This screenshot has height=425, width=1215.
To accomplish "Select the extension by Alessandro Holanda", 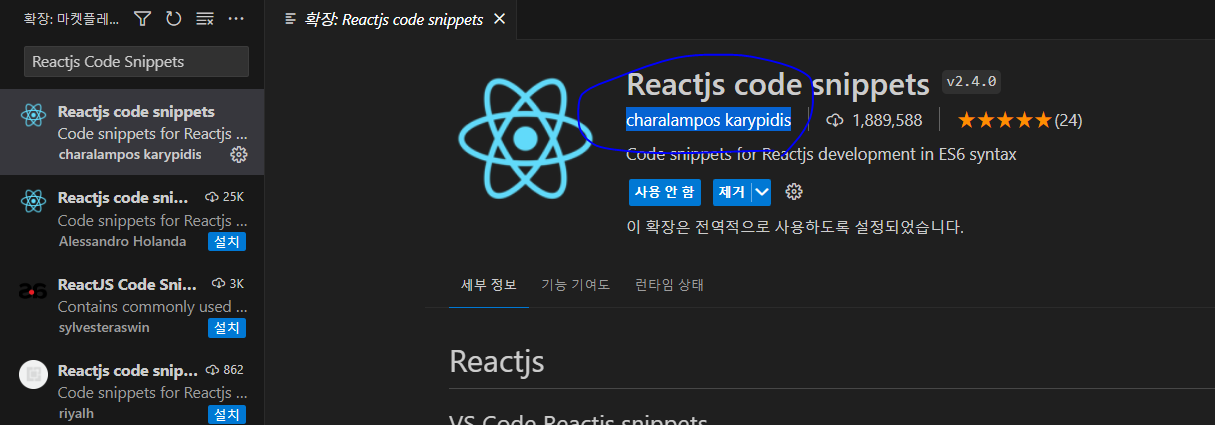I will 132,218.
